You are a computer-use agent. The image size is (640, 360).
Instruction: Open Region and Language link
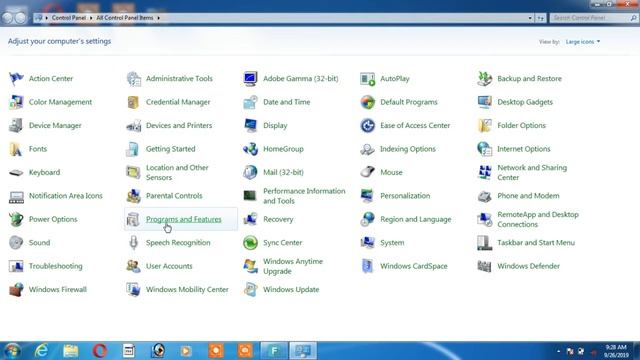coord(416,219)
